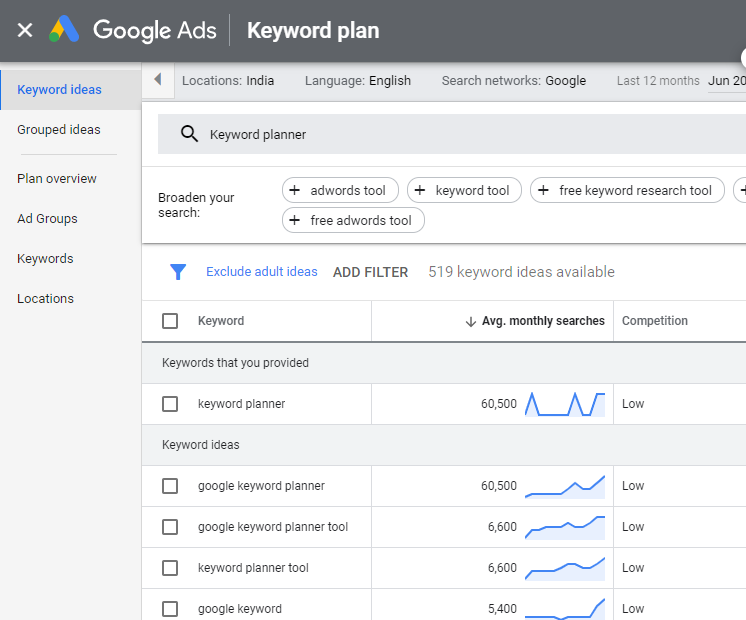Click 'free keyword research tool' suggestion chip

pyautogui.click(x=627, y=190)
